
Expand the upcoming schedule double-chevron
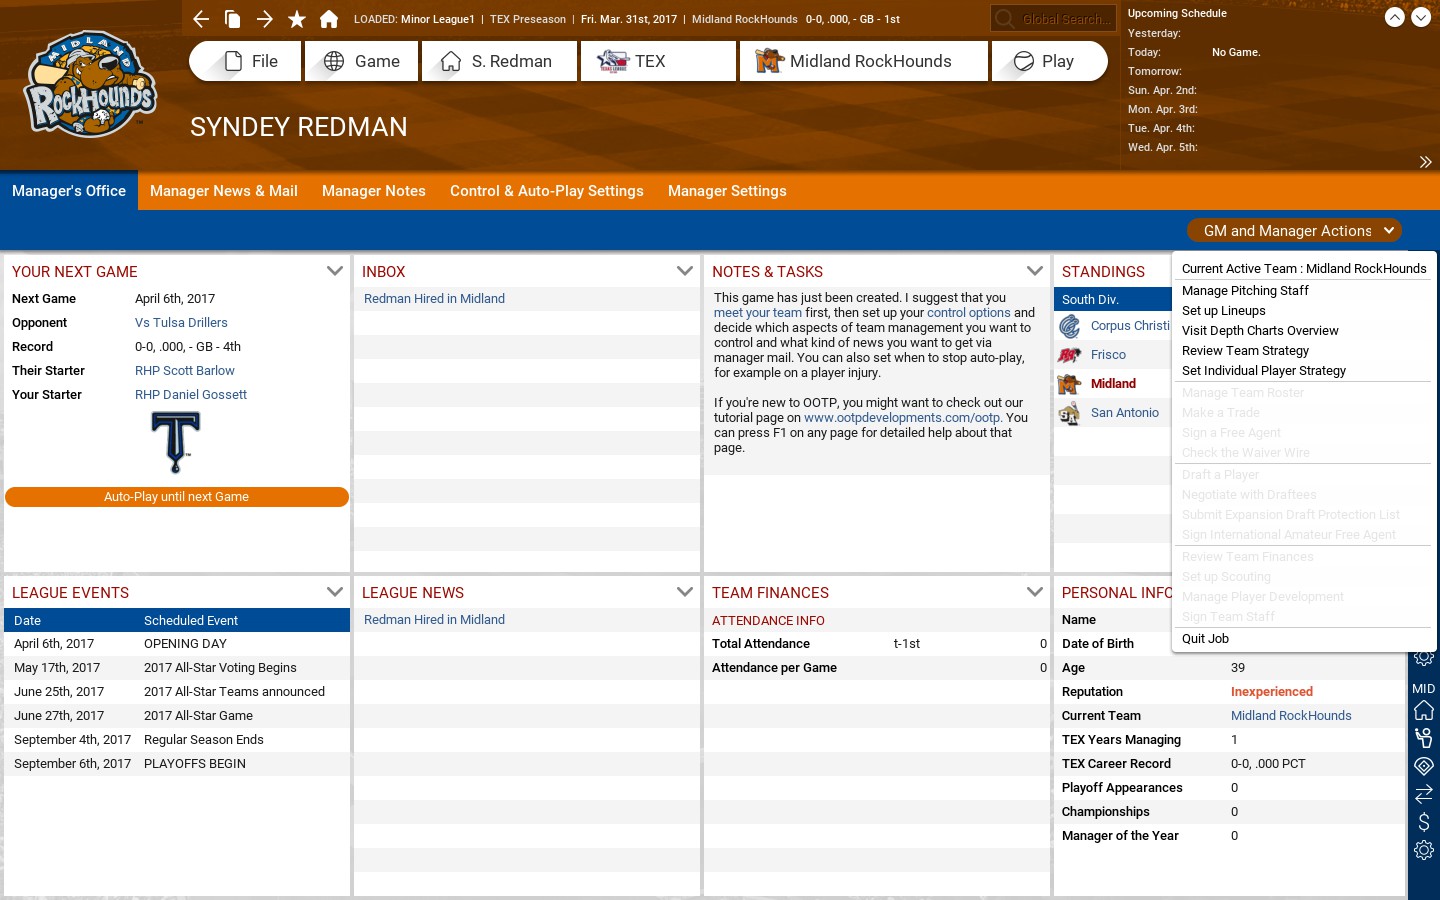pos(1425,162)
